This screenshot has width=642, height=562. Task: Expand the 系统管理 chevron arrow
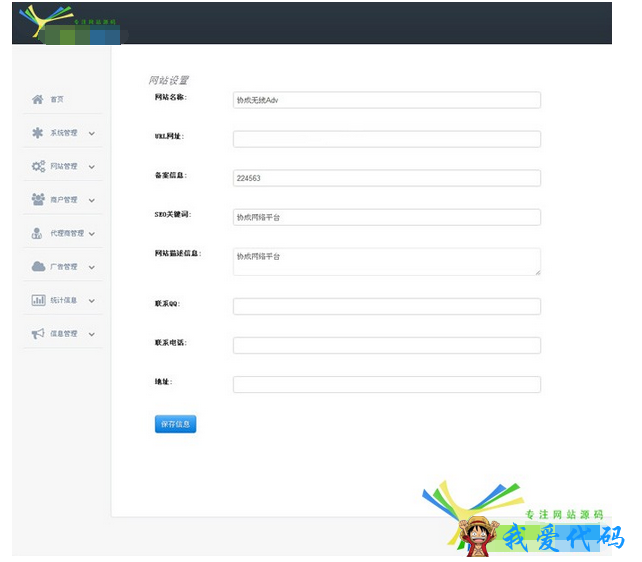point(92,133)
